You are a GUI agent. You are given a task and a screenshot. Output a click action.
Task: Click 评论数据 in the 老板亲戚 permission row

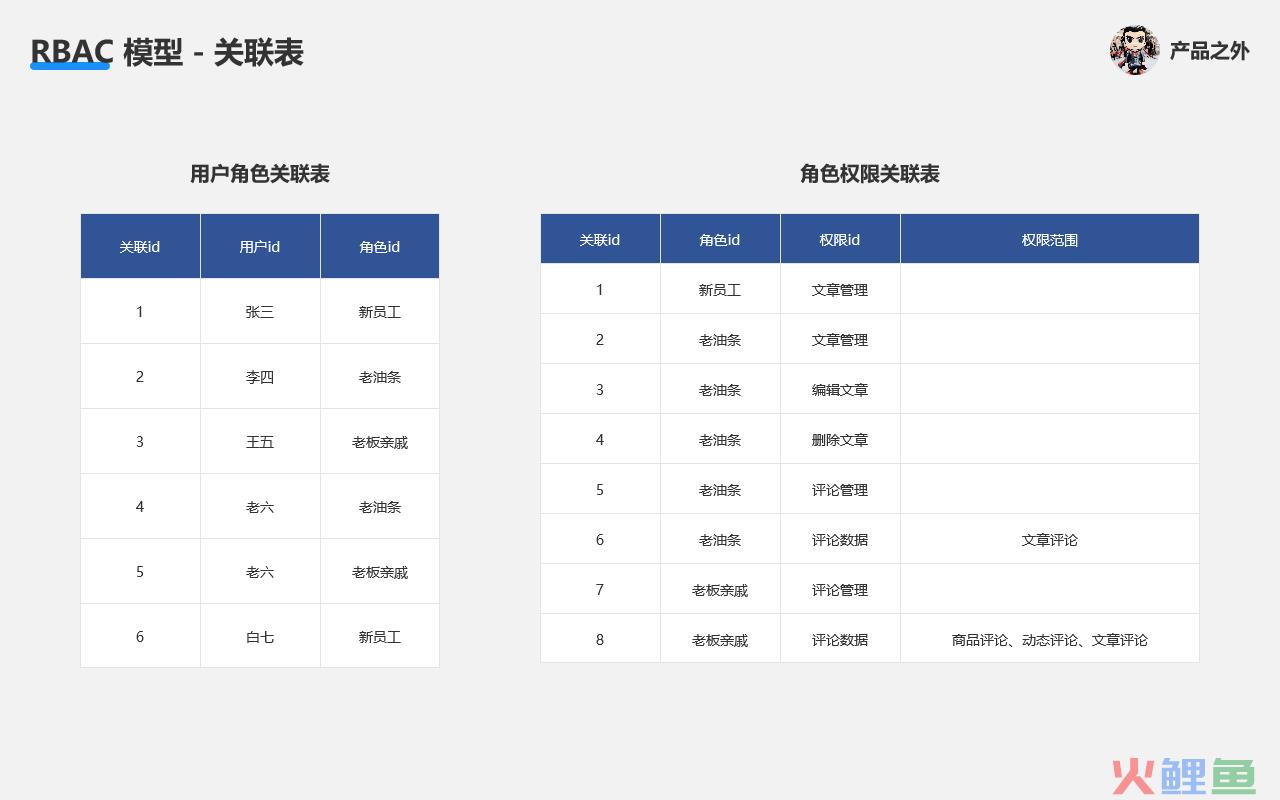click(x=840, y=640)
